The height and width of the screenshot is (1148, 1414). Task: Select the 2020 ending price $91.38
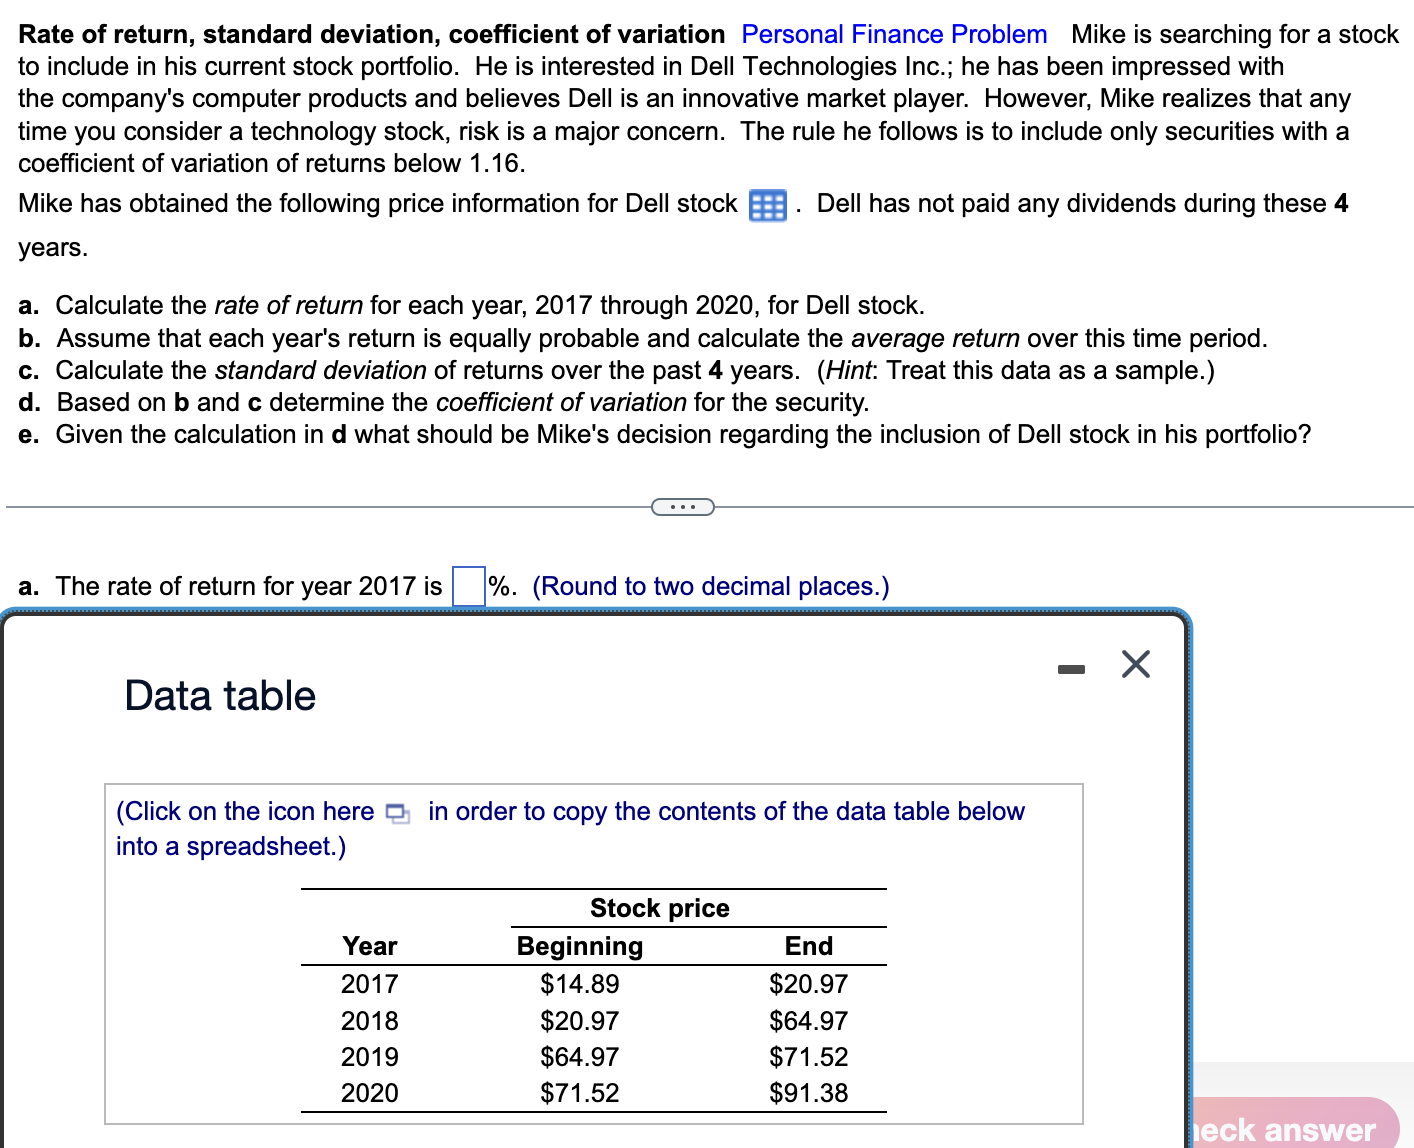[808, 1093]
